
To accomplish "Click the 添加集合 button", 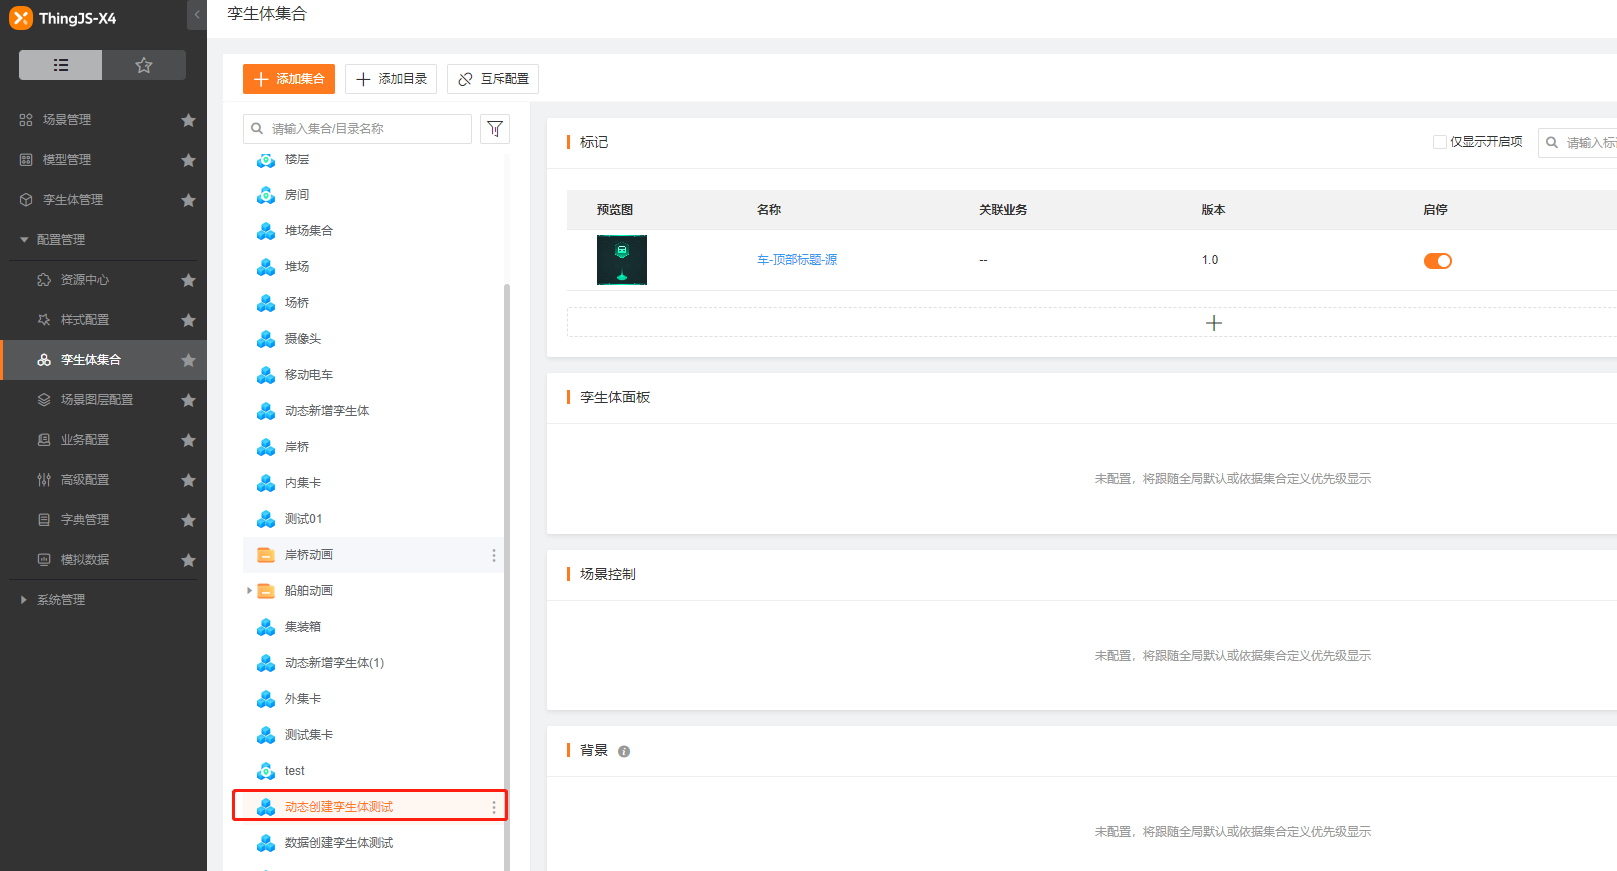I will (289, 79).
